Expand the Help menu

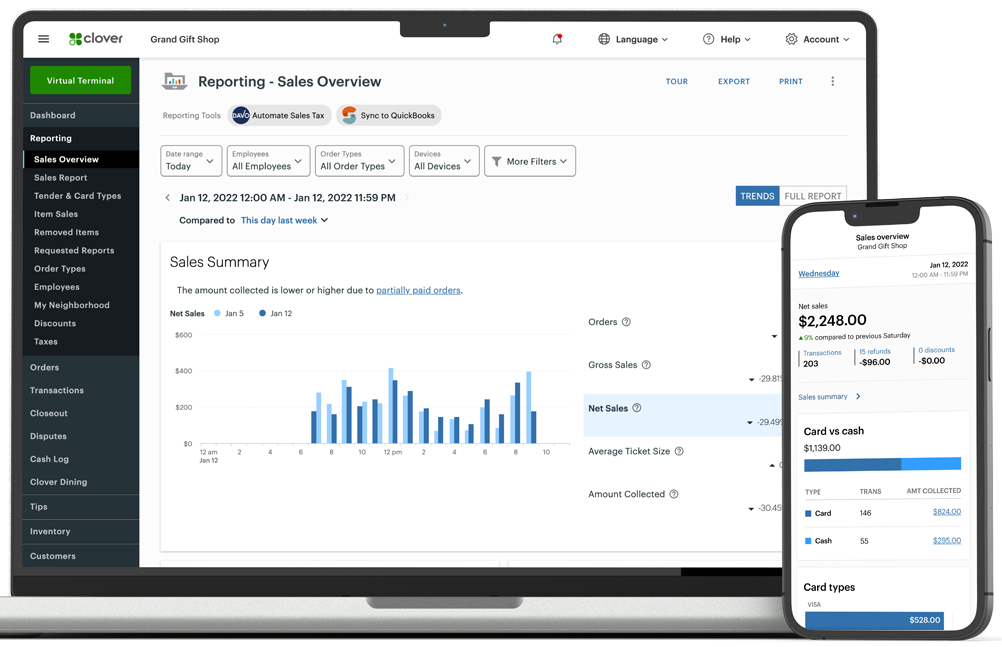click(x=727, y=39)
